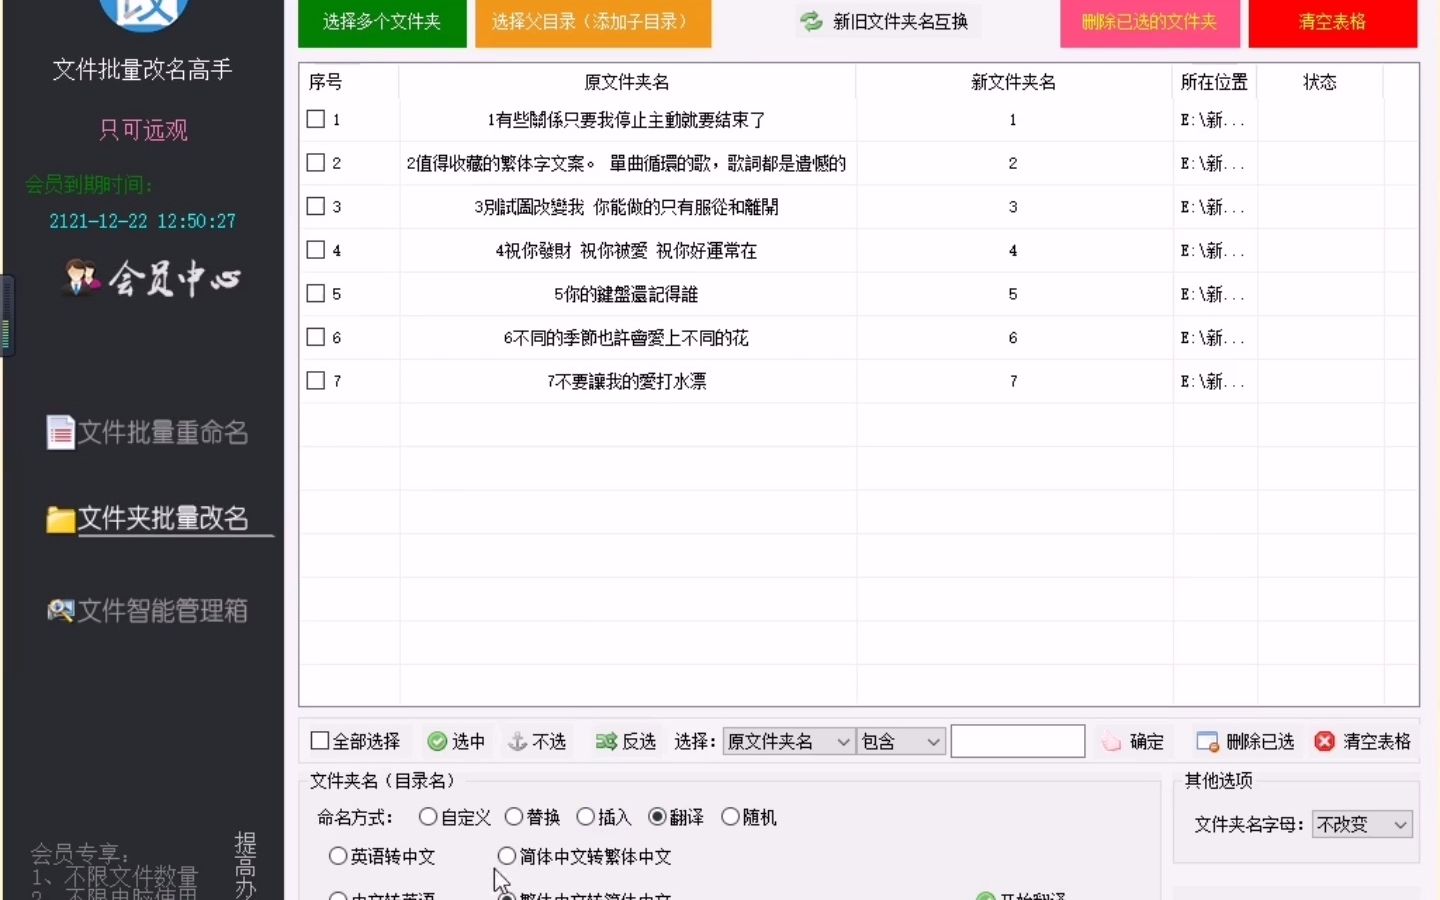Click the 原文件夹名 column header
This screenshot has width=1440, height=900.
pos(627,82)
